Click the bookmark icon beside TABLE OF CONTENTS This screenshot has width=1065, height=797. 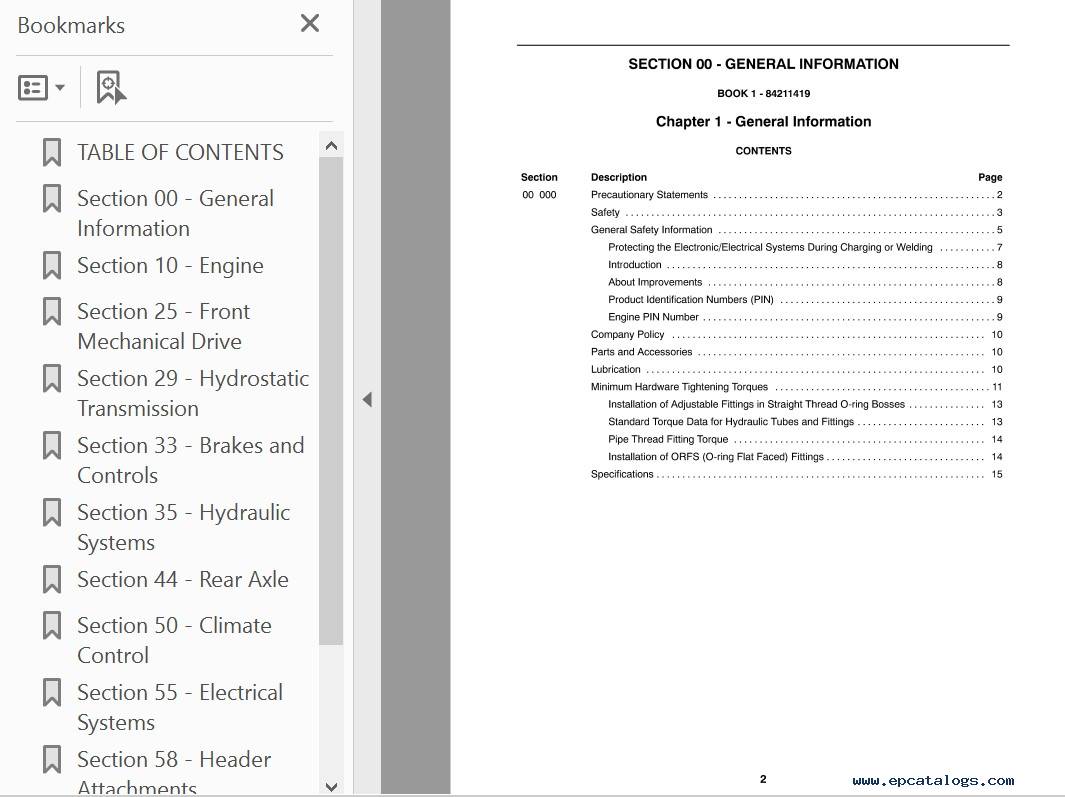52,152
